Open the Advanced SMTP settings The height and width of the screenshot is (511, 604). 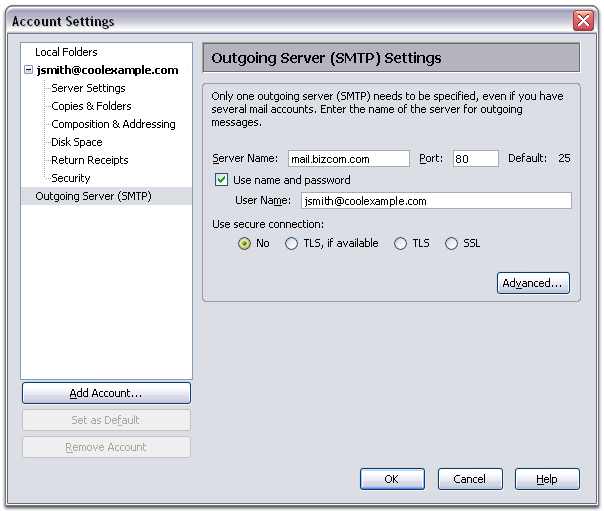pos(533,283)
